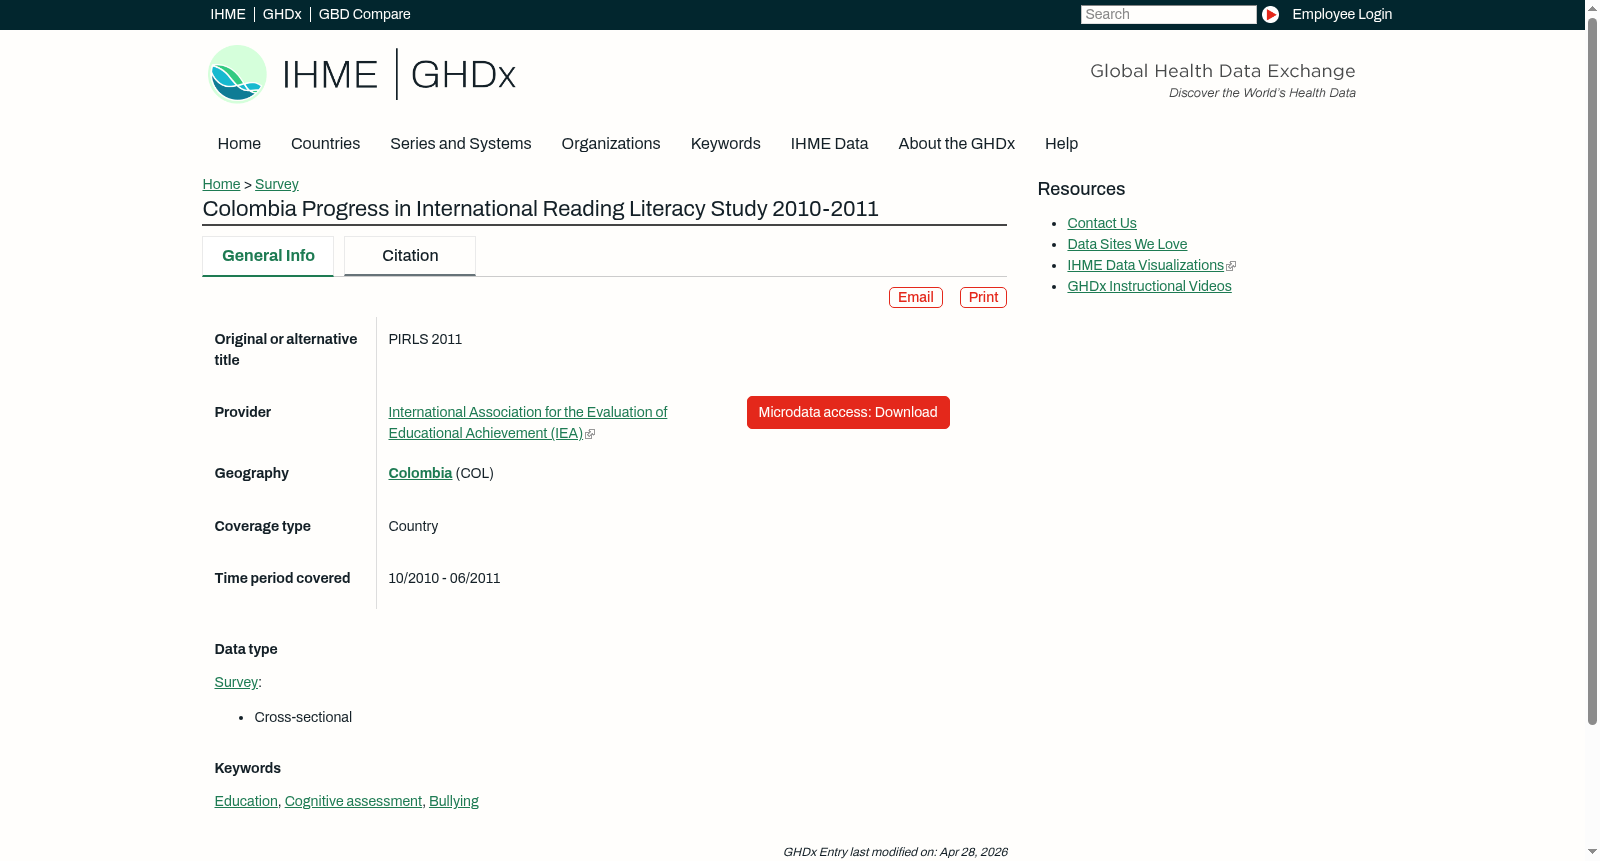Click the 'Resources' sidebar heading
Screen dimensions: 1600x861
1081,189
